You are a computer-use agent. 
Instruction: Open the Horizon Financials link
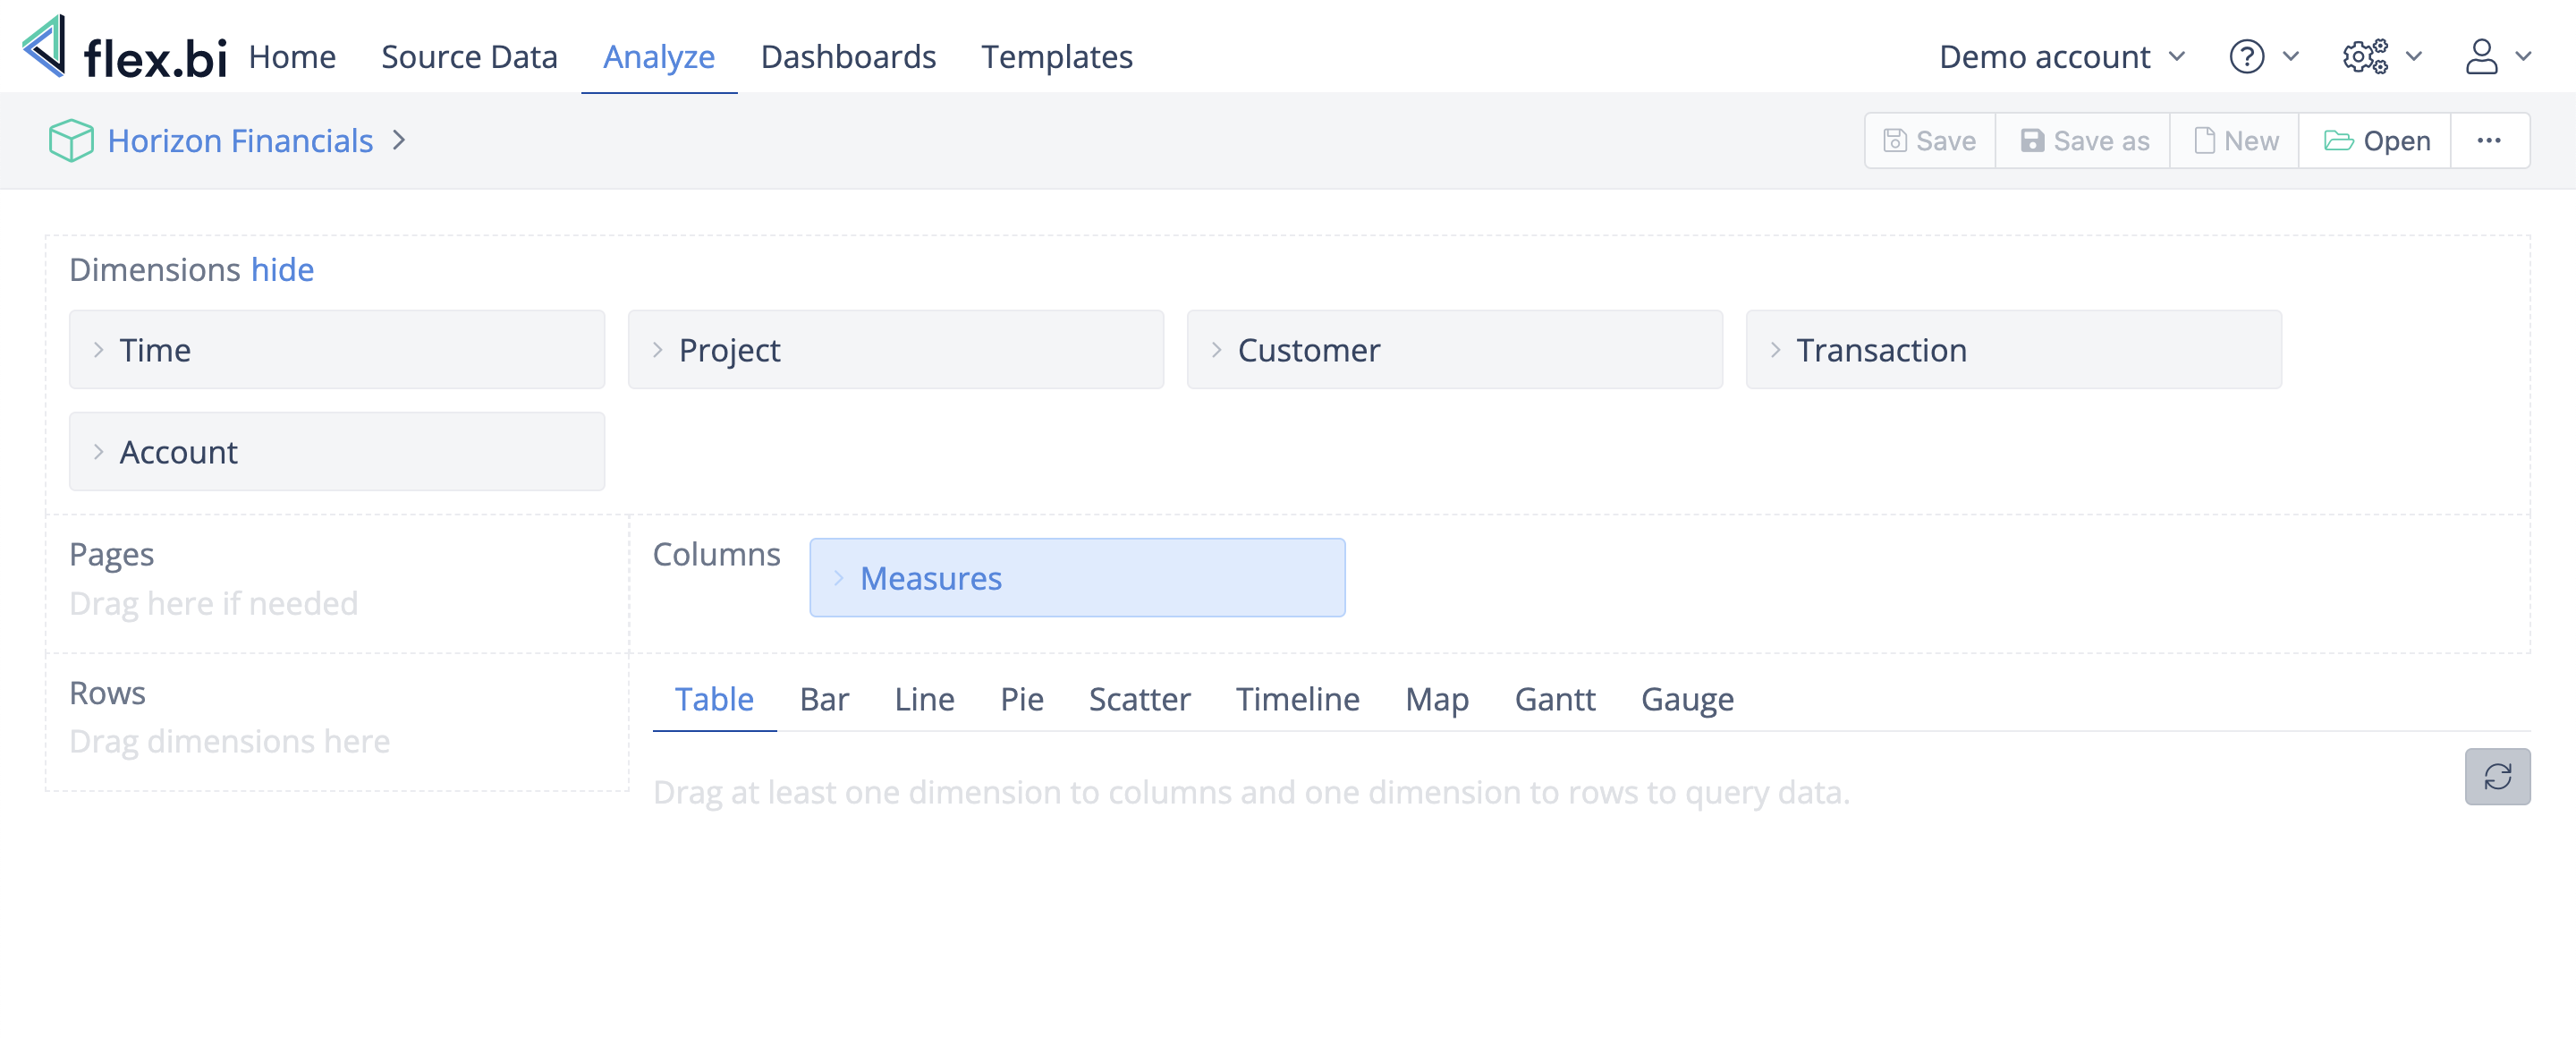pyautogui.click(x=240, y=141)
